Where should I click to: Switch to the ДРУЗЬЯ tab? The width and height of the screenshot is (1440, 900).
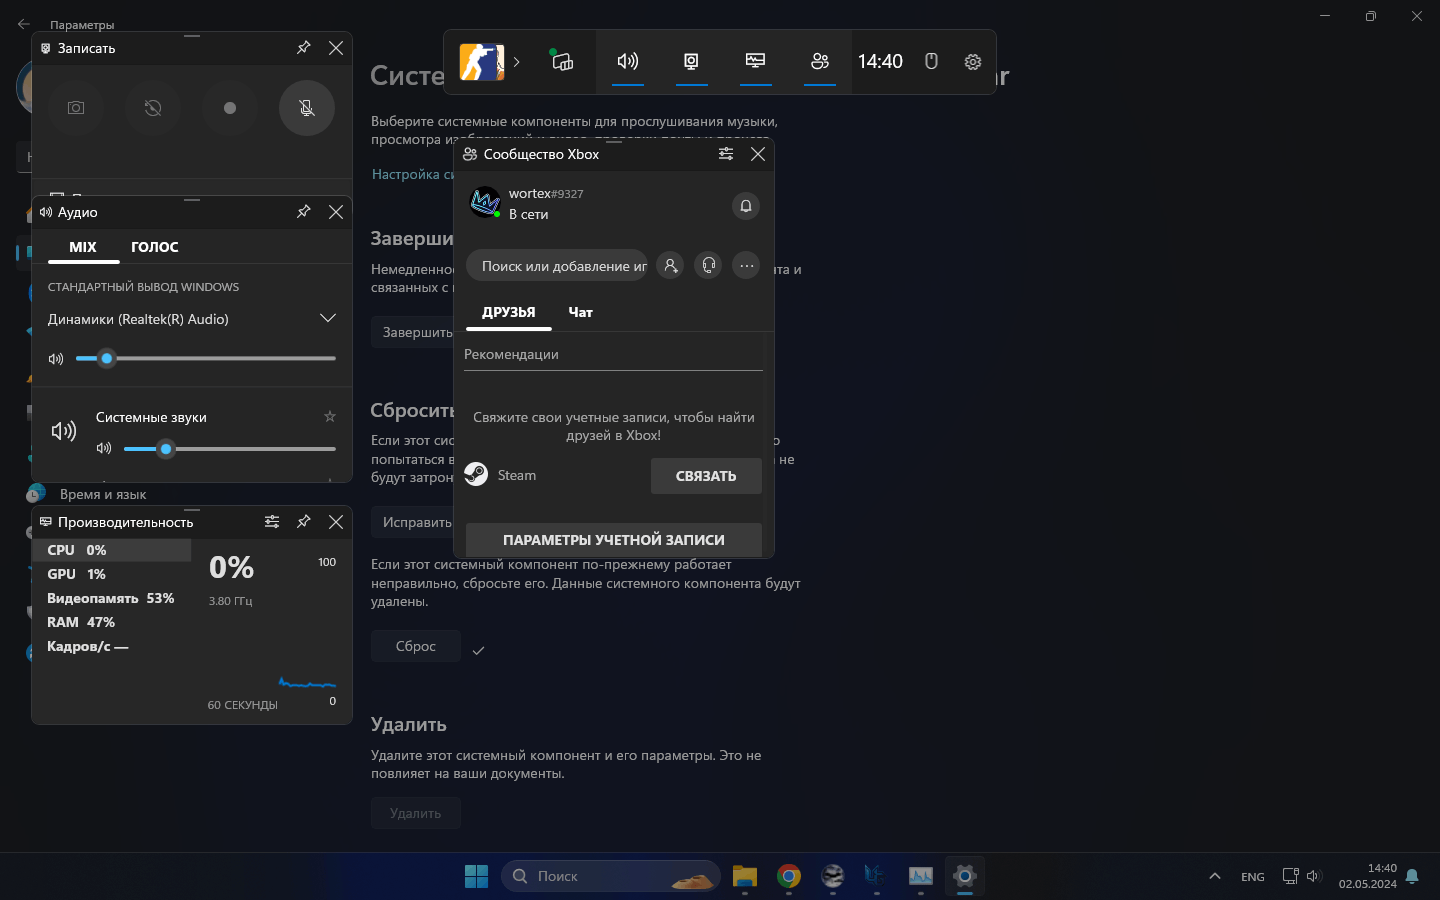coord(509,313)
